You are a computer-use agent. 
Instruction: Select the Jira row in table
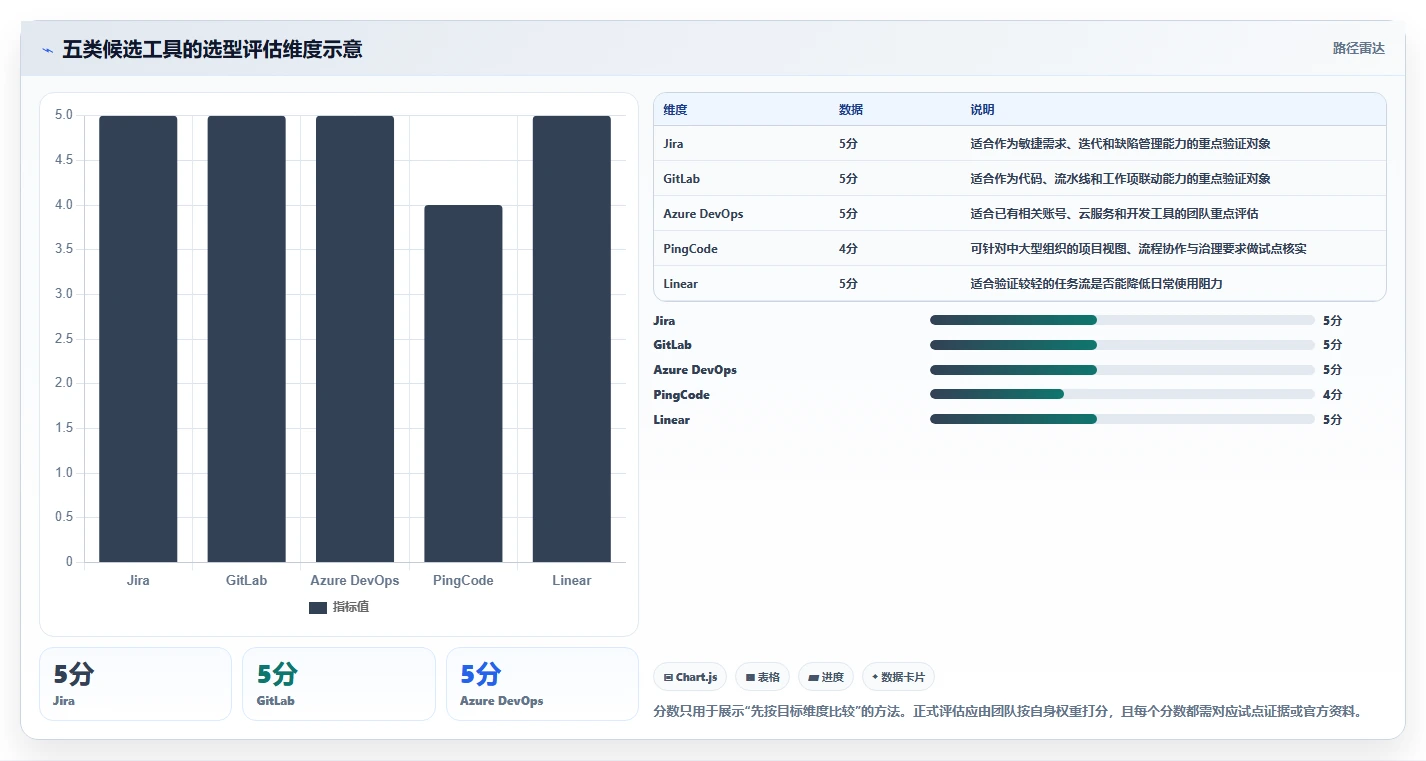pyautogui.click(x=1020, y=144)
